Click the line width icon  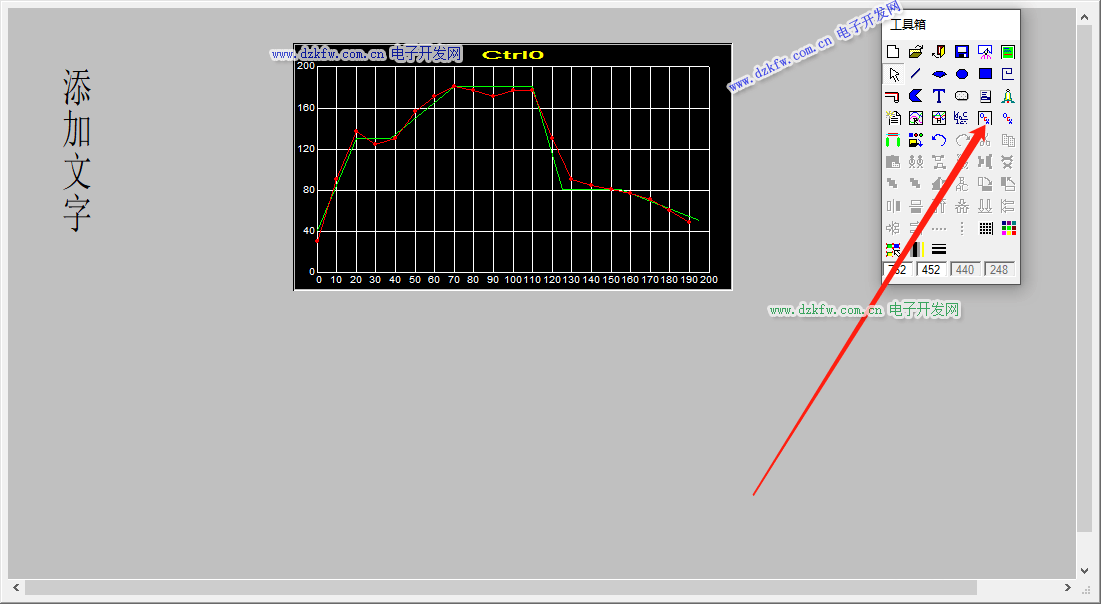pos(939,249)
